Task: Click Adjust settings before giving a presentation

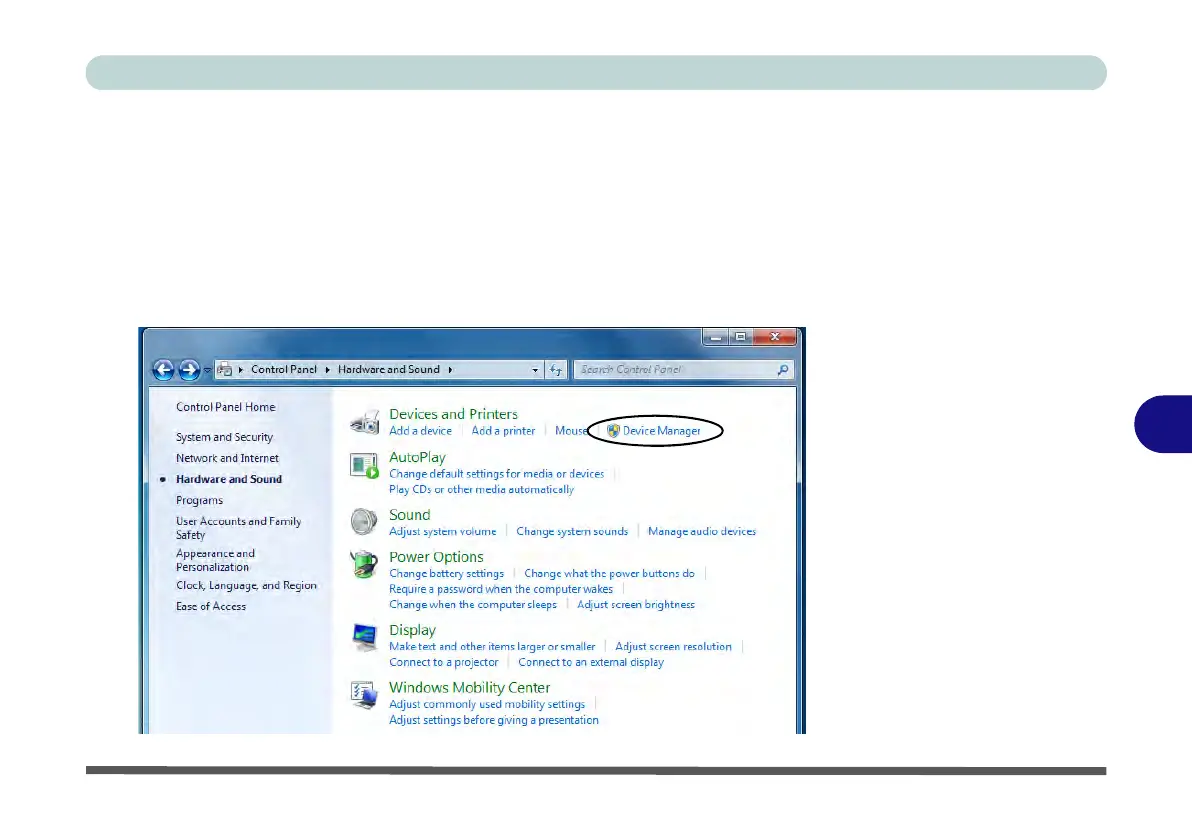Action: pos(493,720)
